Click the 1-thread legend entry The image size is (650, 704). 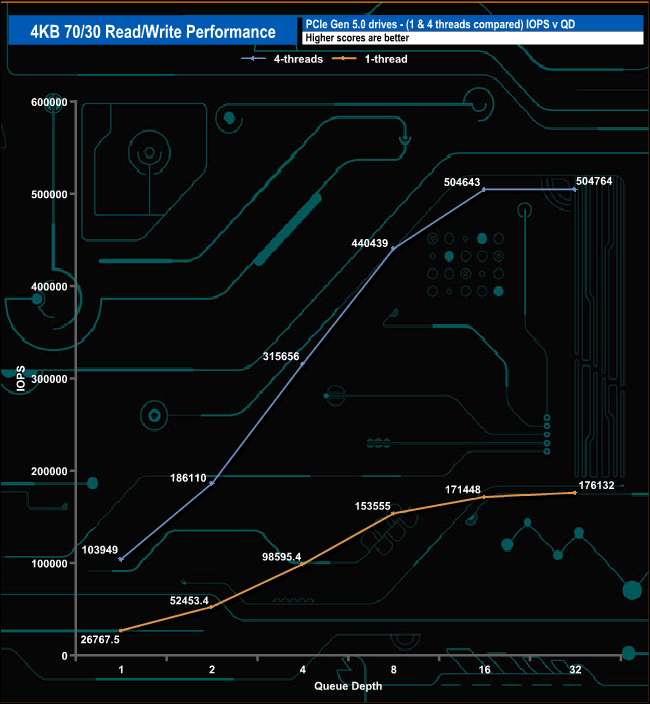(x=370, y=59)
